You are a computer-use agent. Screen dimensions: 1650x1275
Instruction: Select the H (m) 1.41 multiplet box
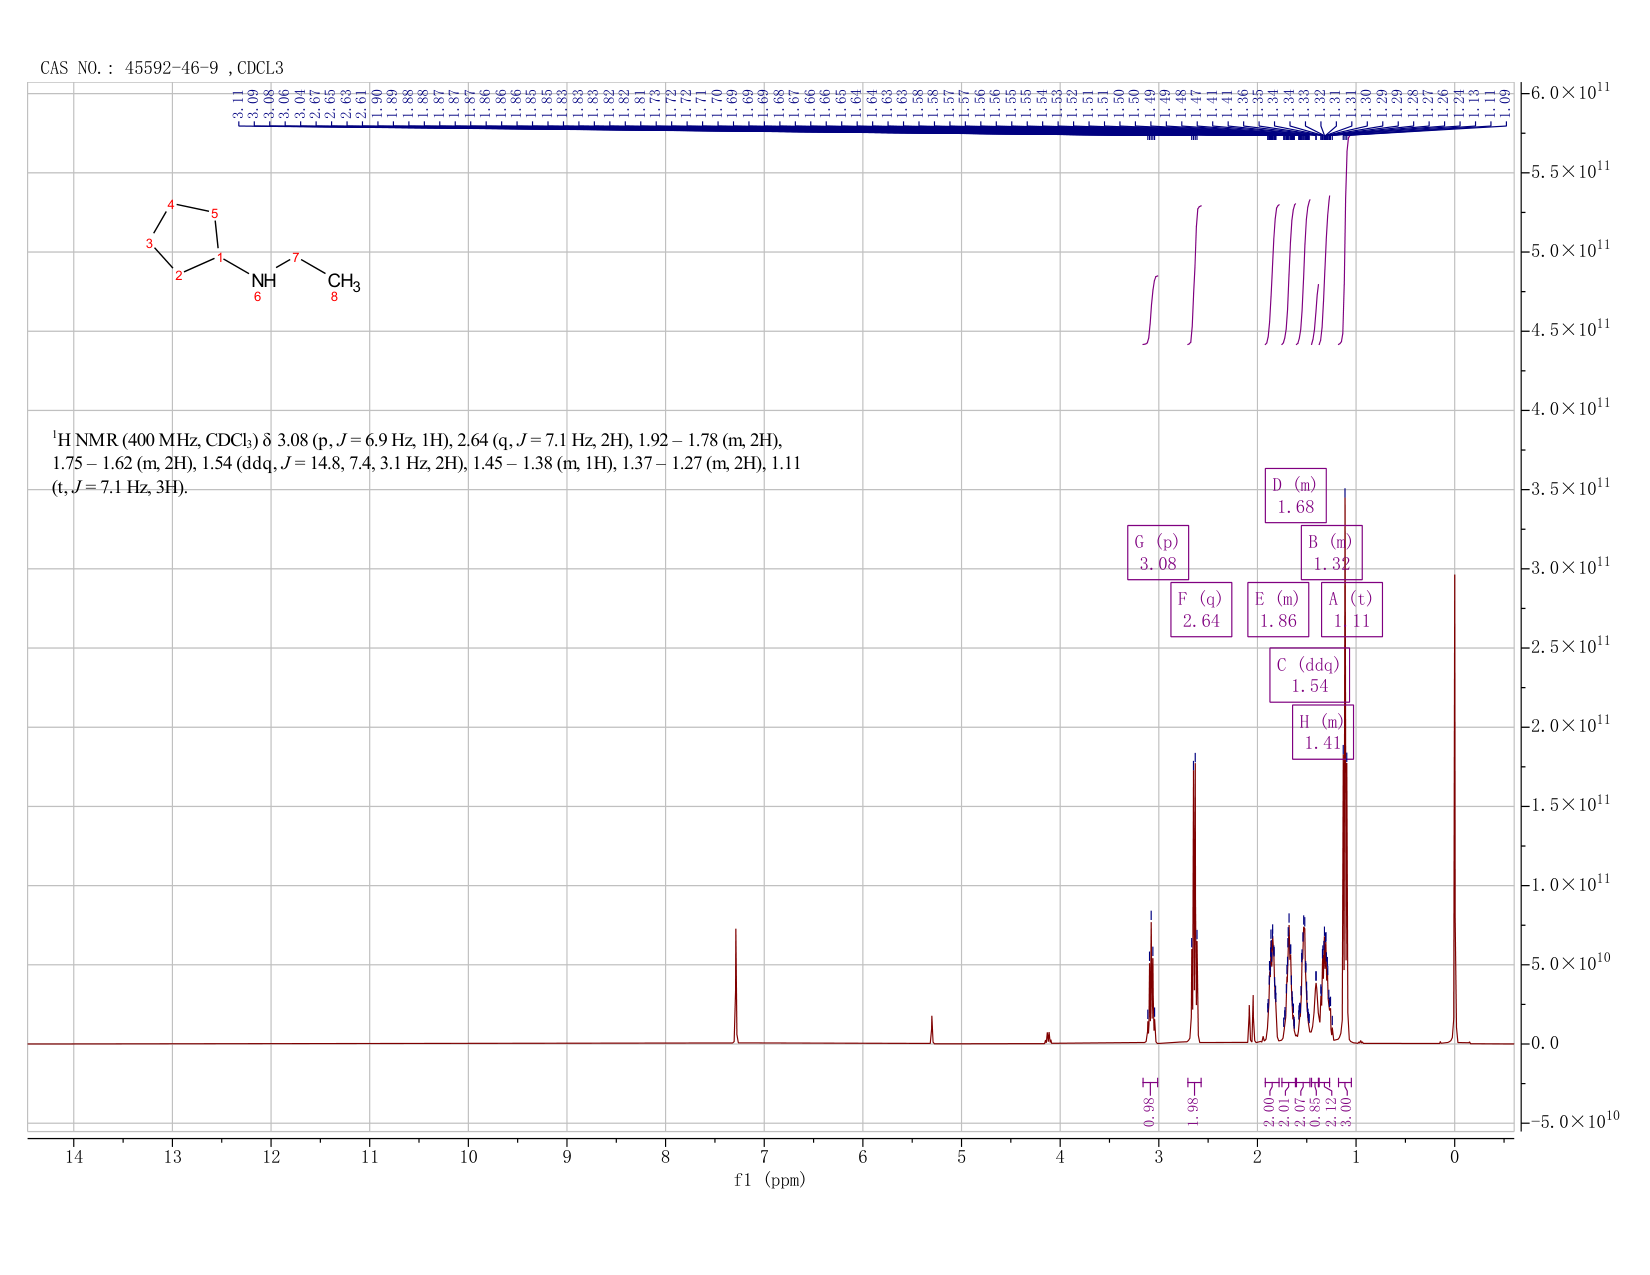[1323, 732]
